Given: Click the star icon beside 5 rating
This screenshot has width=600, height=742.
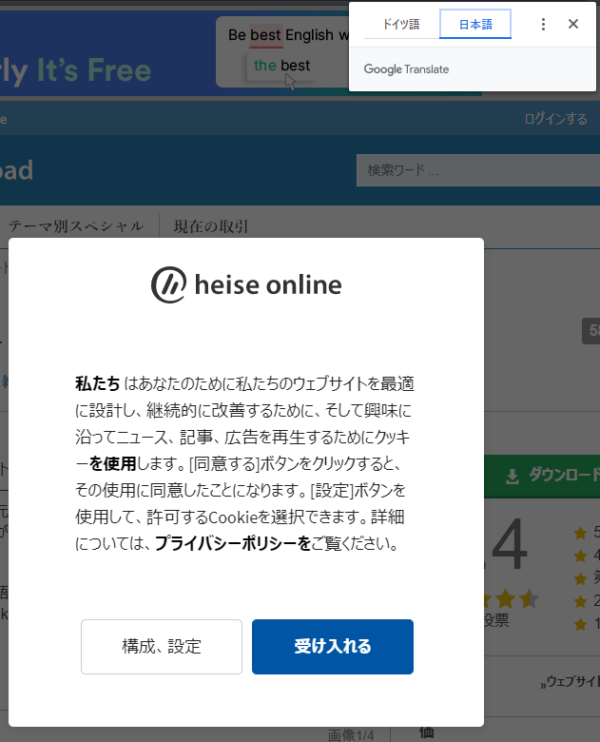Looking at the screenshot, I should (580, 532).
